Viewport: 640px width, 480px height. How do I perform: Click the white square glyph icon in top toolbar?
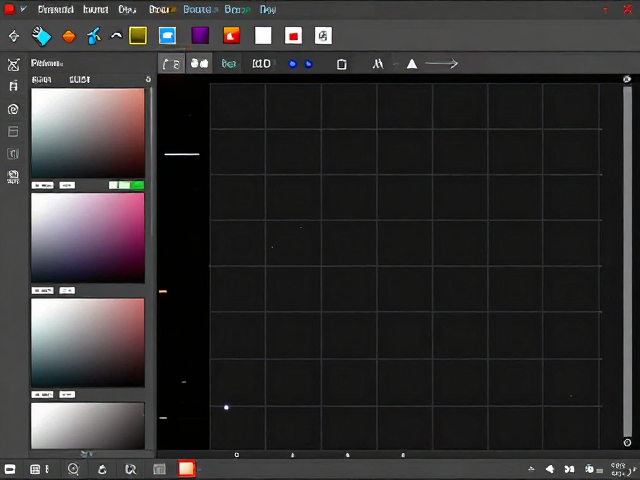tap(323, 36)
